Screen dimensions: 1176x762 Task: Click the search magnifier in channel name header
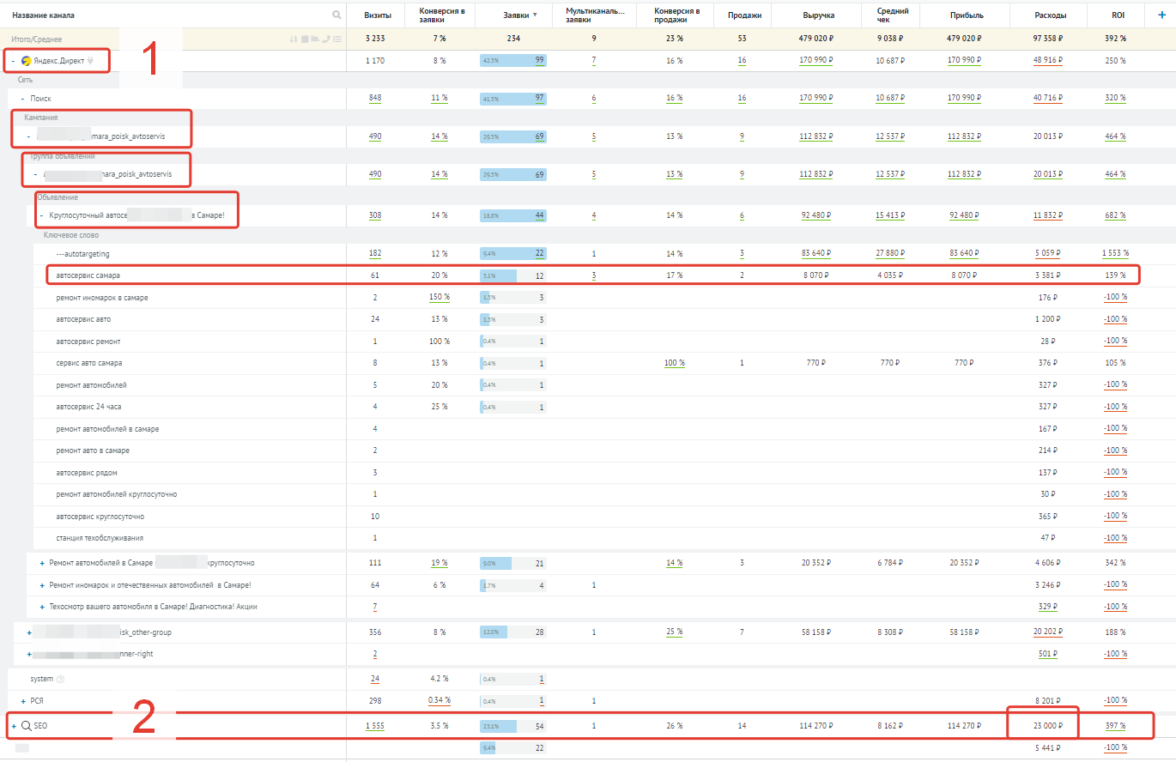point(336,15)
